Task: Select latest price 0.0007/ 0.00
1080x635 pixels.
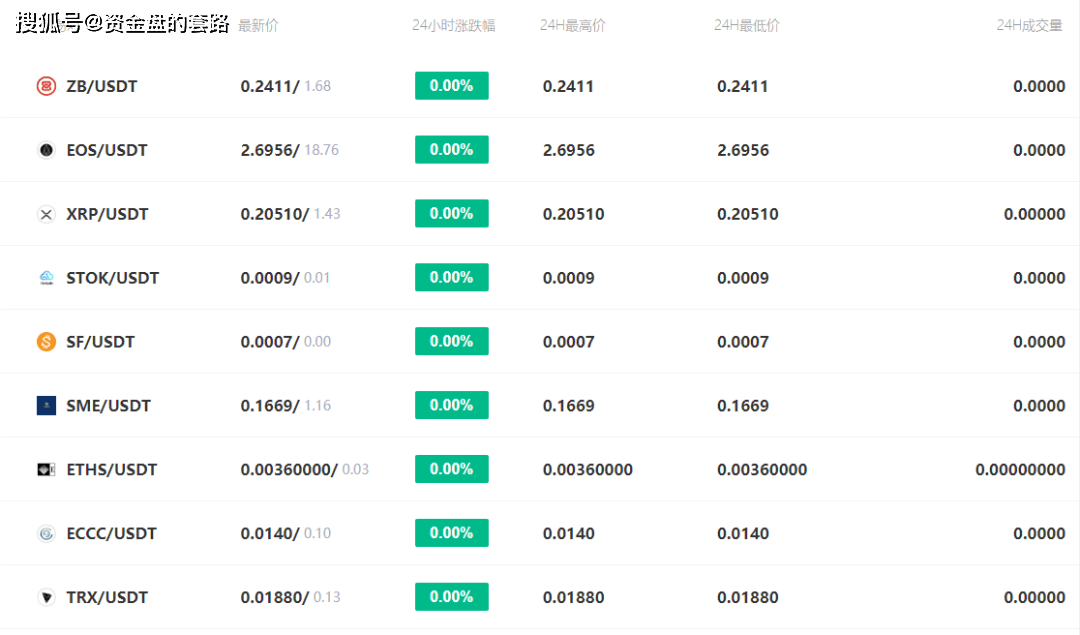Action: pos(286,342)
